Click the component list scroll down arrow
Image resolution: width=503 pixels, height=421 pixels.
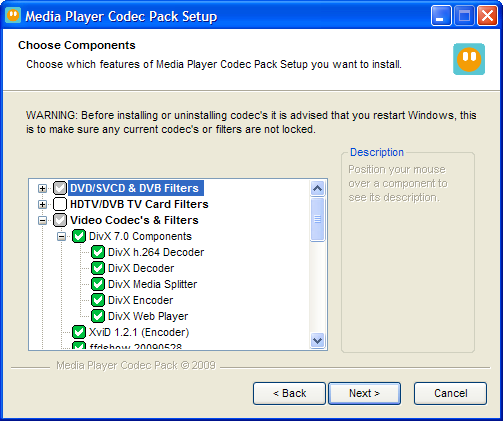(317, 340)
